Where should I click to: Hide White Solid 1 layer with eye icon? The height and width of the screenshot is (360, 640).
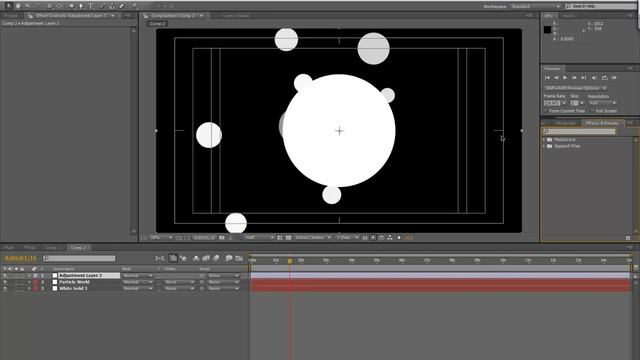point(5,289)
